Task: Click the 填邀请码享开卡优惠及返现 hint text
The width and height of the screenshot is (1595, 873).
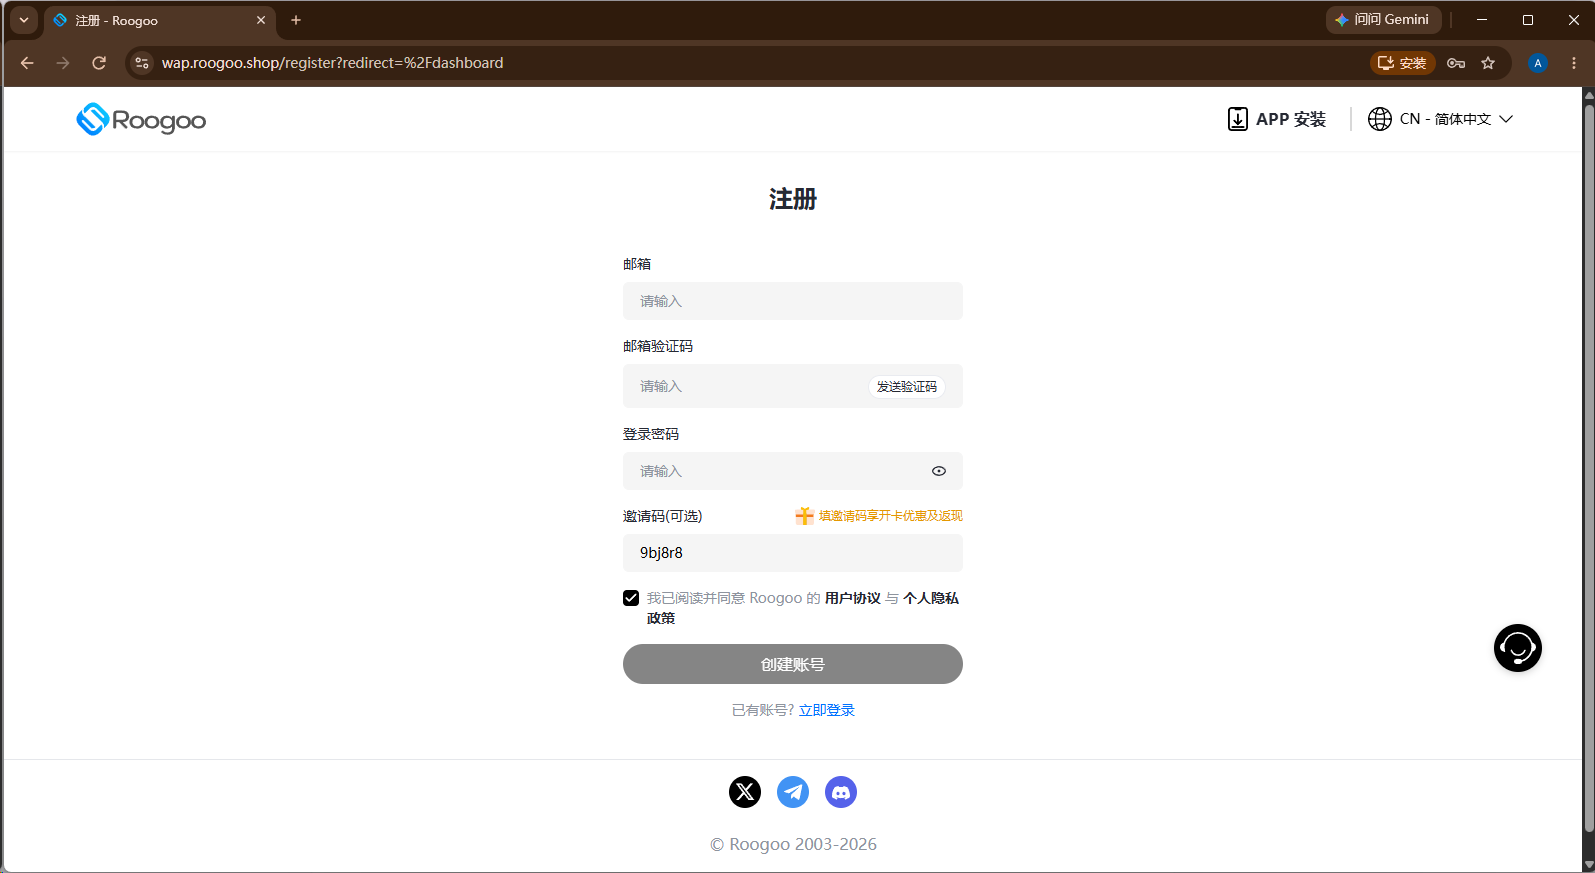Action: (x=890, y=516)
